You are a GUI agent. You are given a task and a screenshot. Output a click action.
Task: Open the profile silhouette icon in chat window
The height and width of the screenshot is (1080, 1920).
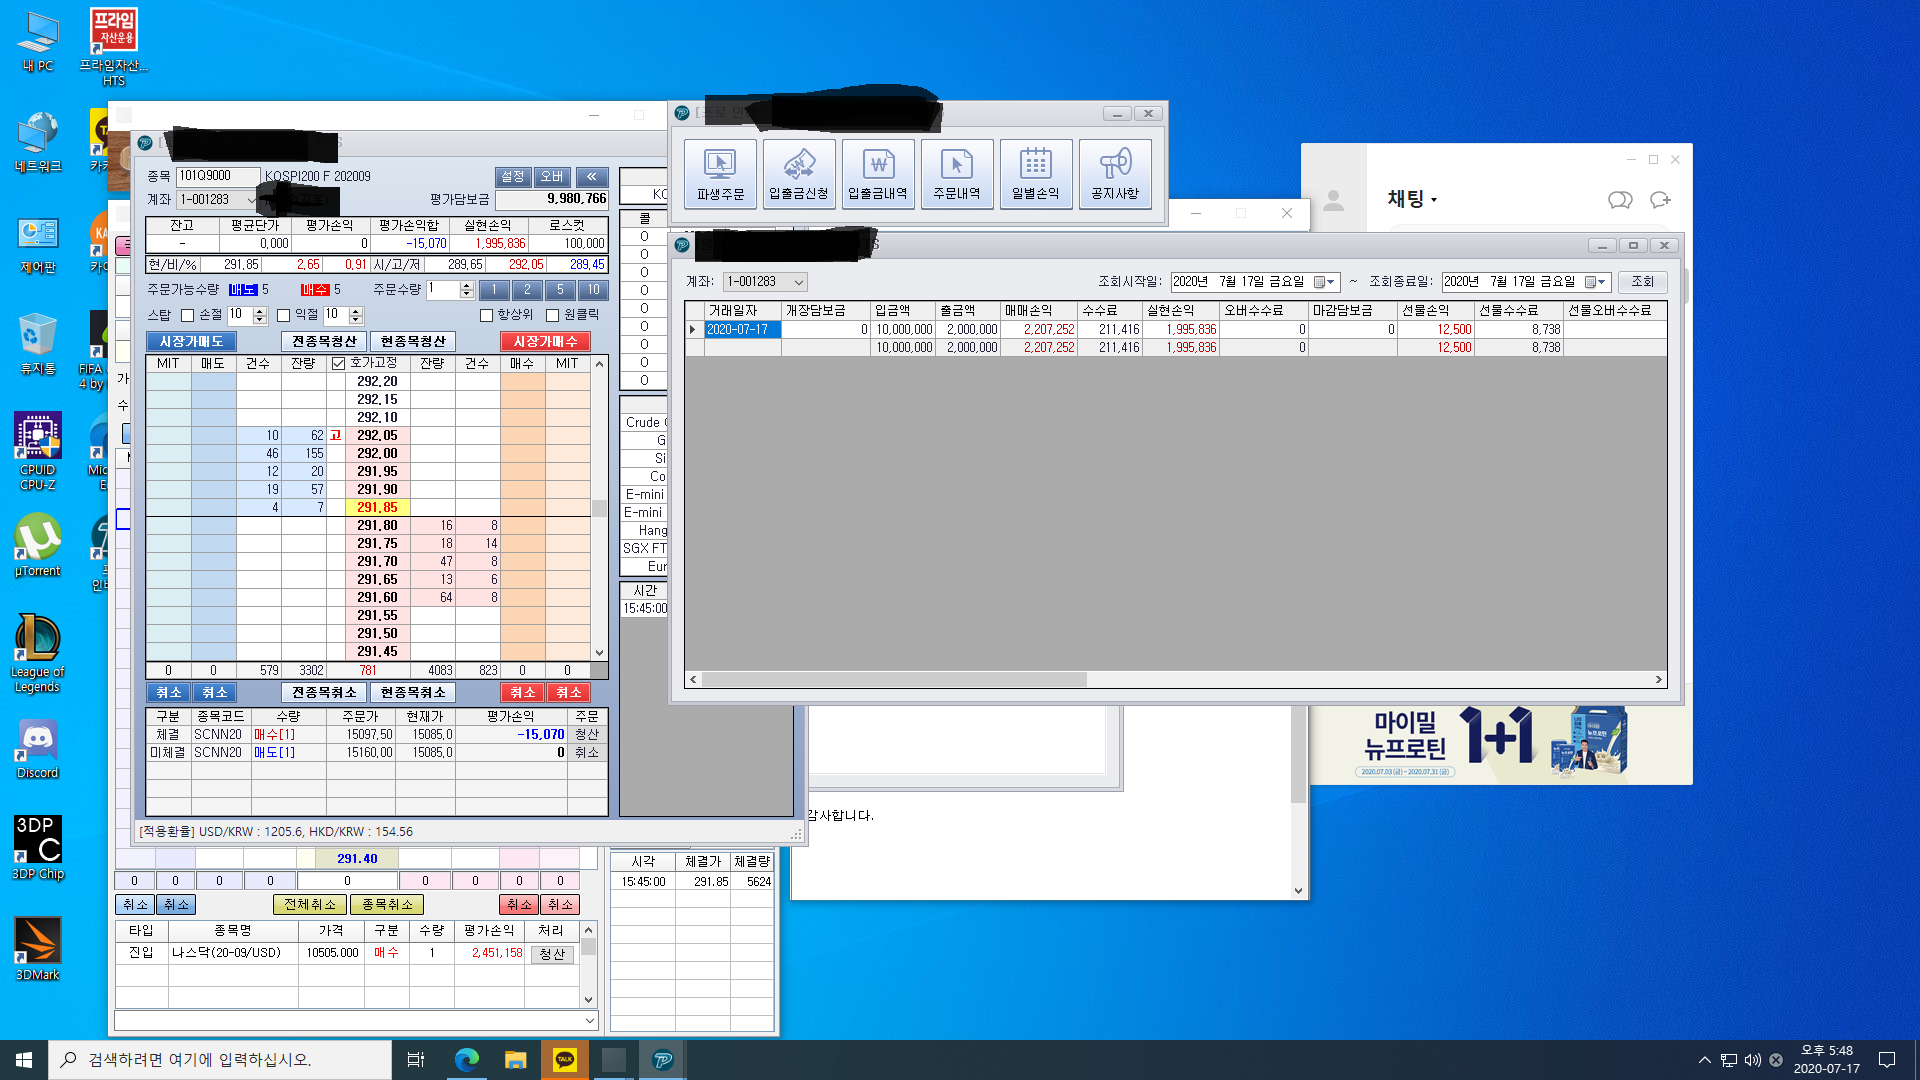[x=1333, y=201]
